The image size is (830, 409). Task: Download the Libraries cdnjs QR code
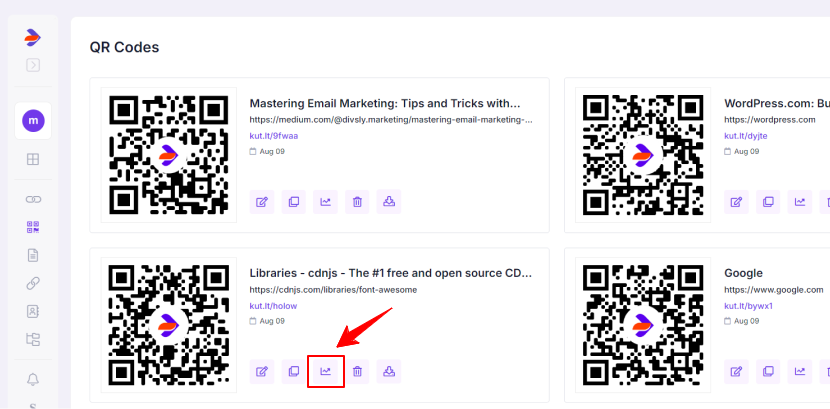[389, 371]
